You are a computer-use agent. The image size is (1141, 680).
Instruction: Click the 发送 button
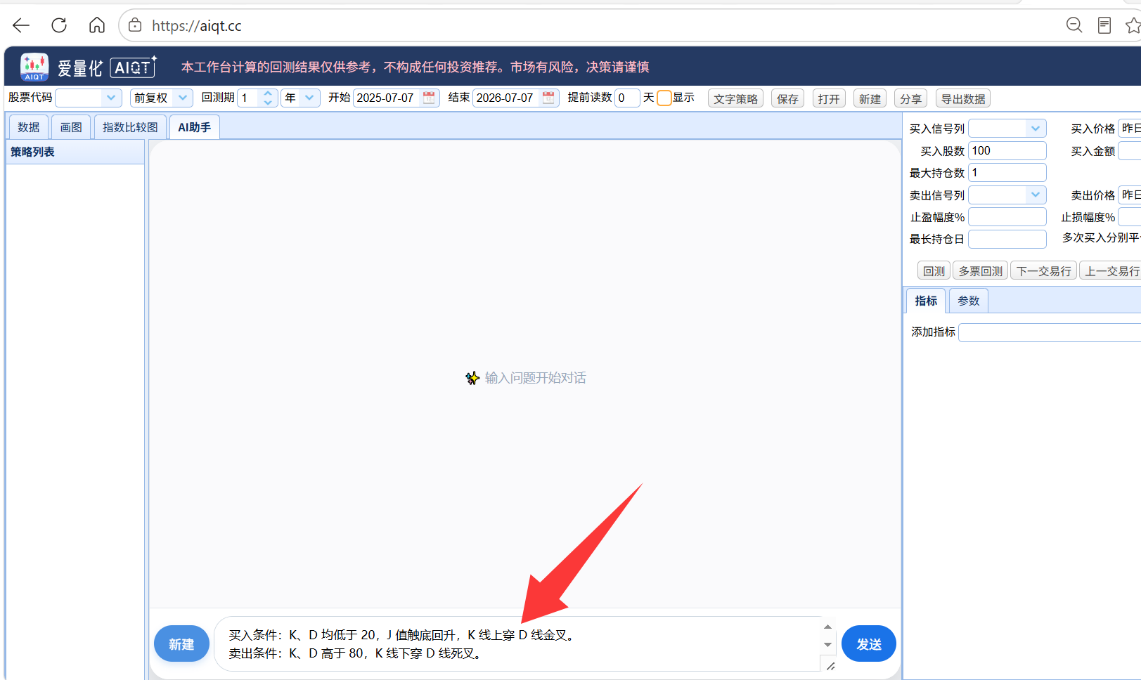point(868,644)
